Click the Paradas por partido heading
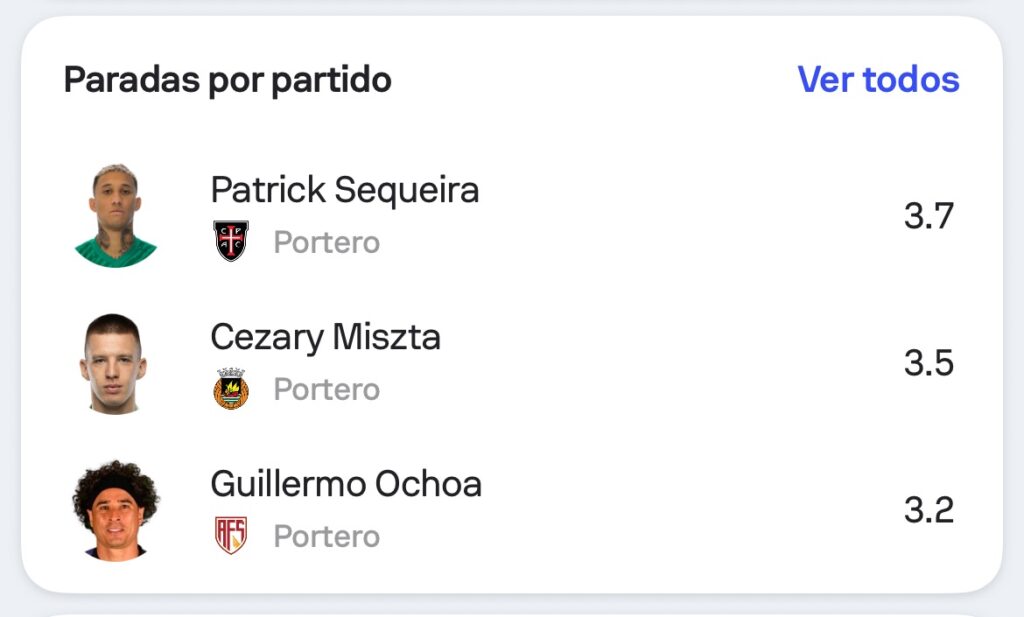This screenshot has height=617, width=1024. coord(227,80)
